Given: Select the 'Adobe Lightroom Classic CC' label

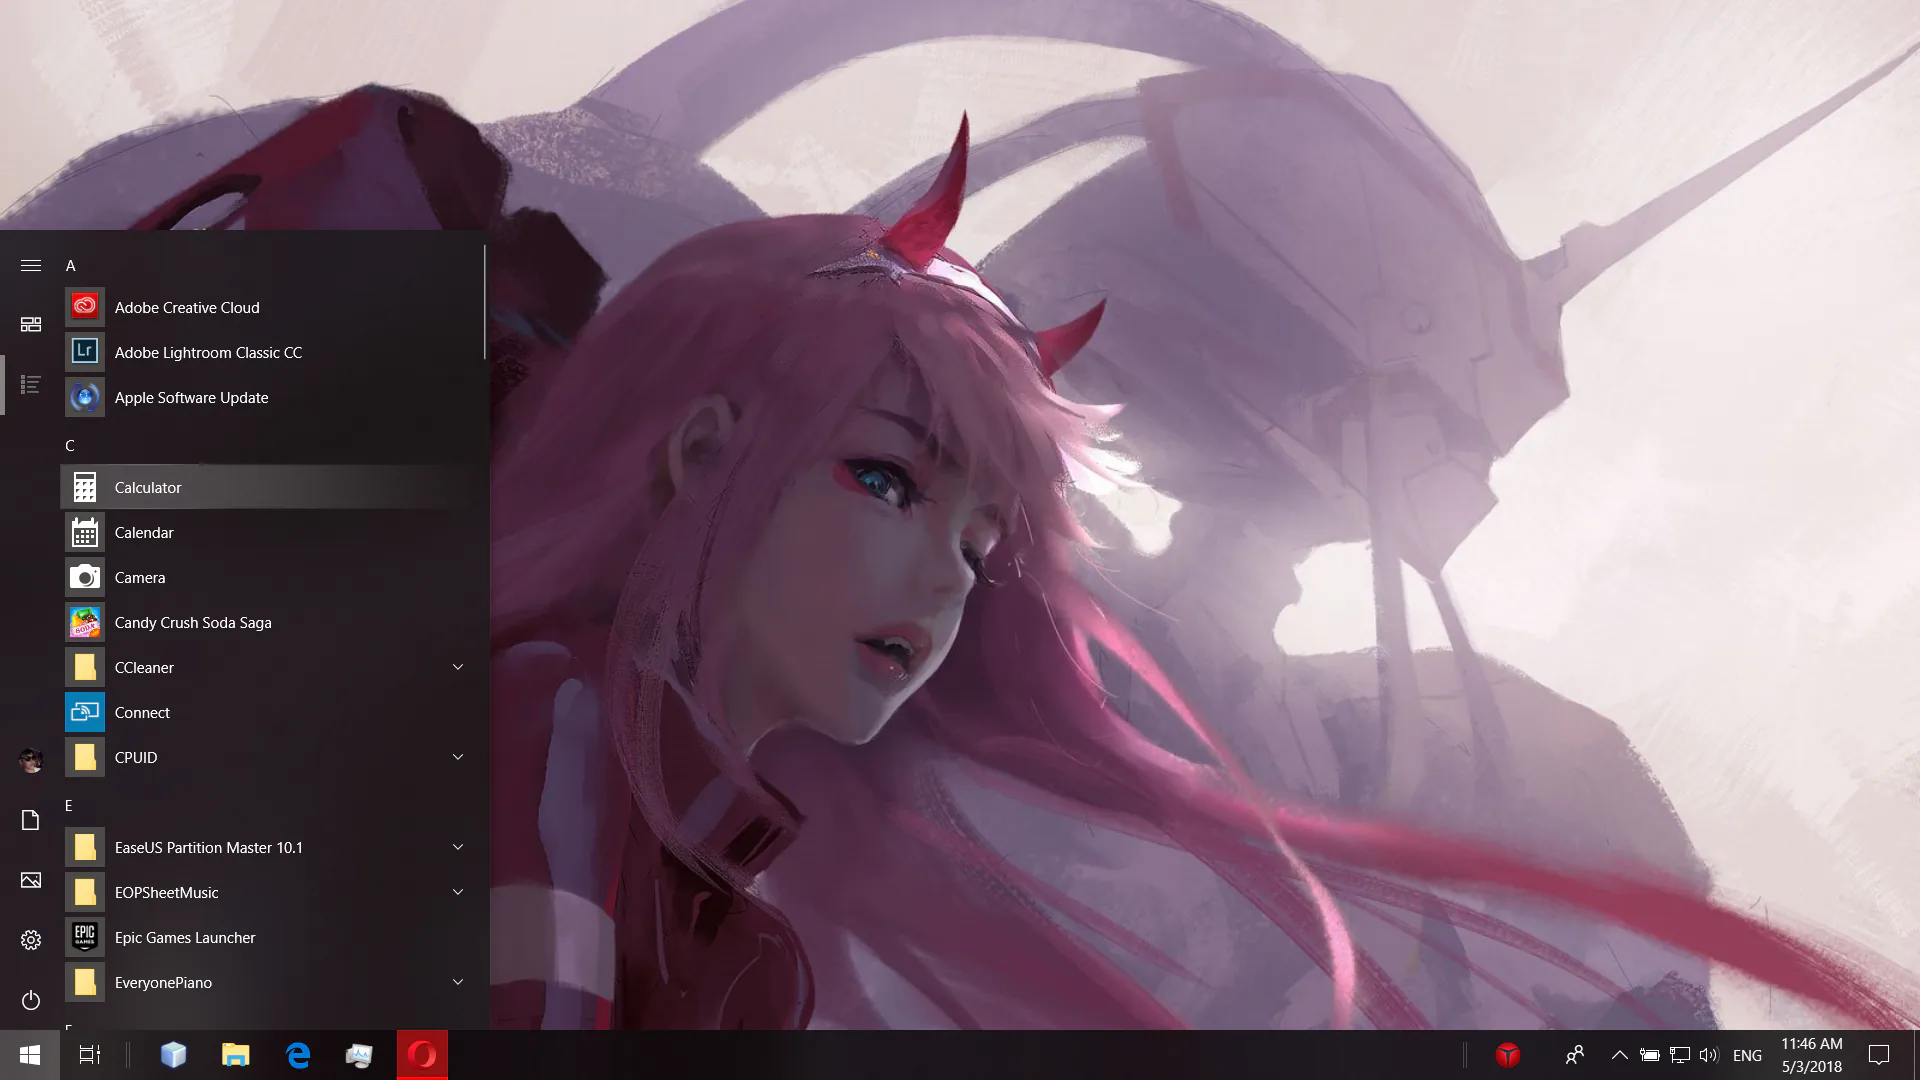Looking at the screenshot, I should [x=208, y=352].
